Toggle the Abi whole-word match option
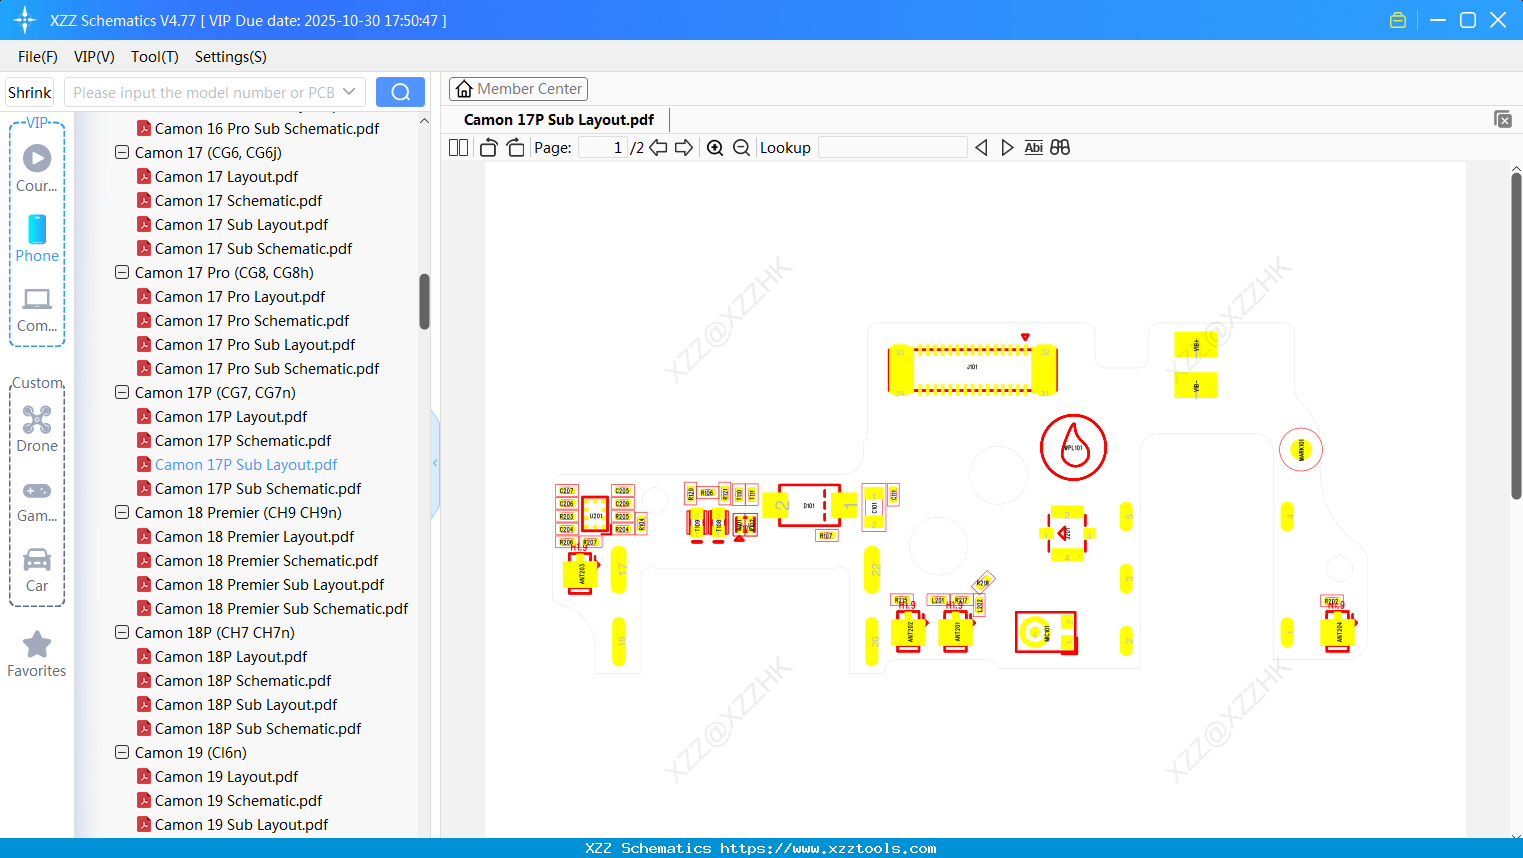 (1034, 148)
